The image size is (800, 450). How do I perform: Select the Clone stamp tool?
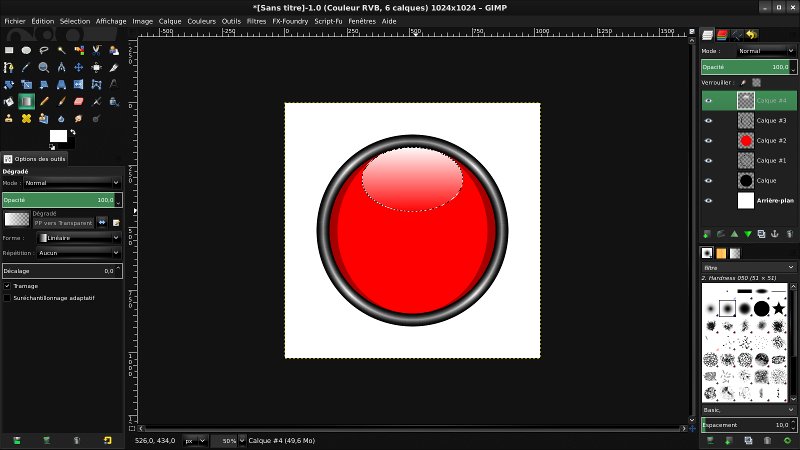tap(9, 118)
